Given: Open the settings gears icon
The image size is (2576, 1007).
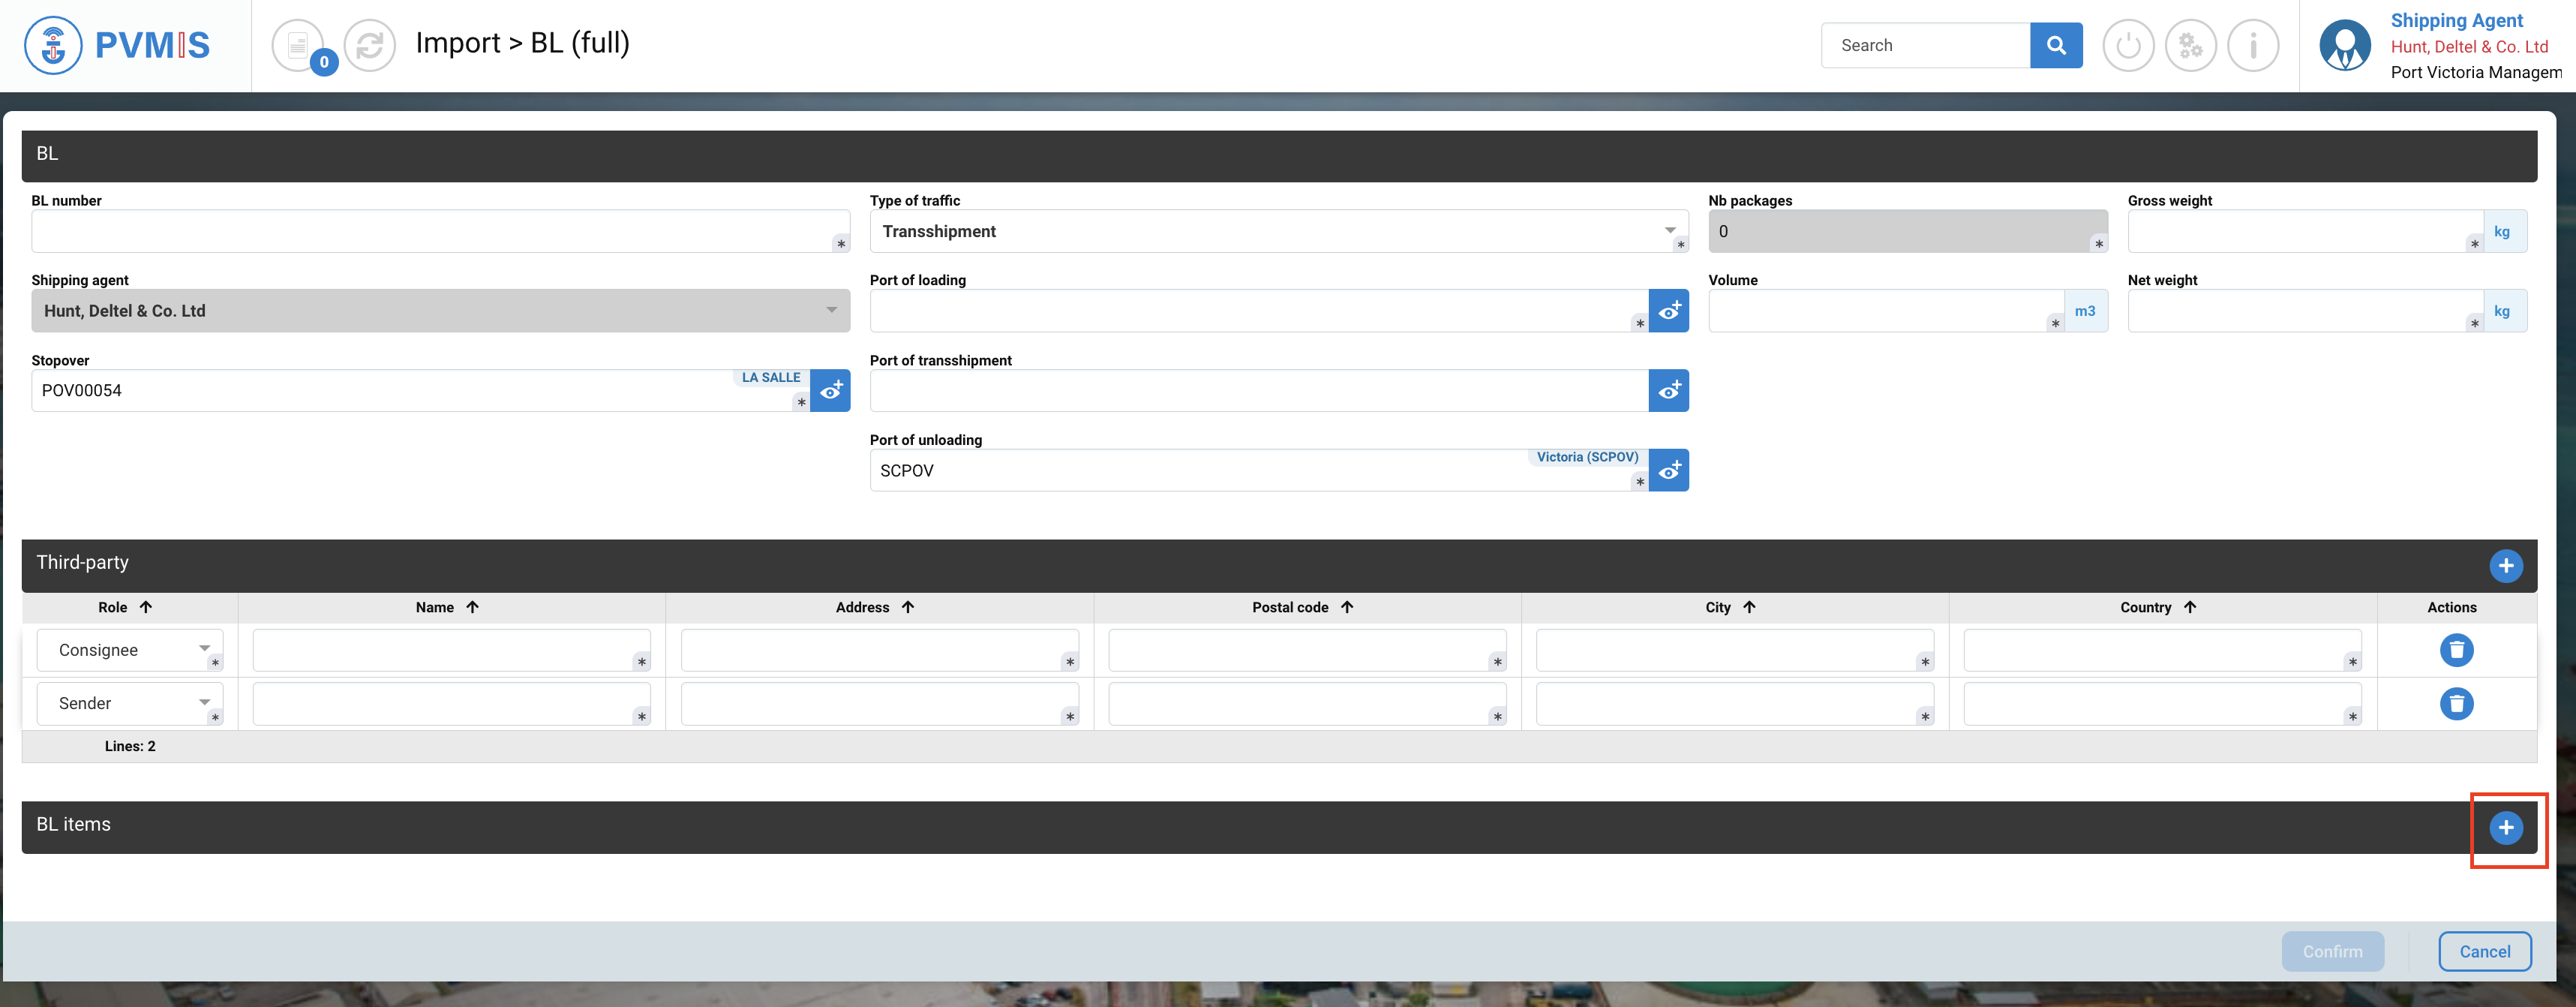Looking at the screenshot, I should click(2190, 45).
